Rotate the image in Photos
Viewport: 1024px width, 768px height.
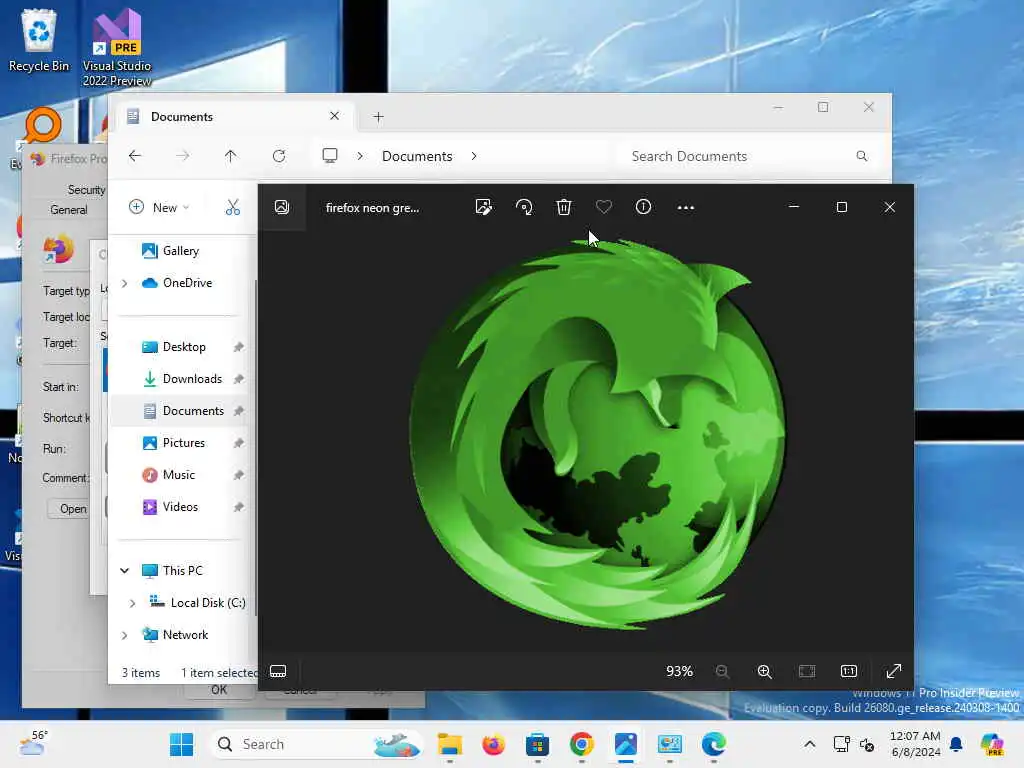(524, 207)
